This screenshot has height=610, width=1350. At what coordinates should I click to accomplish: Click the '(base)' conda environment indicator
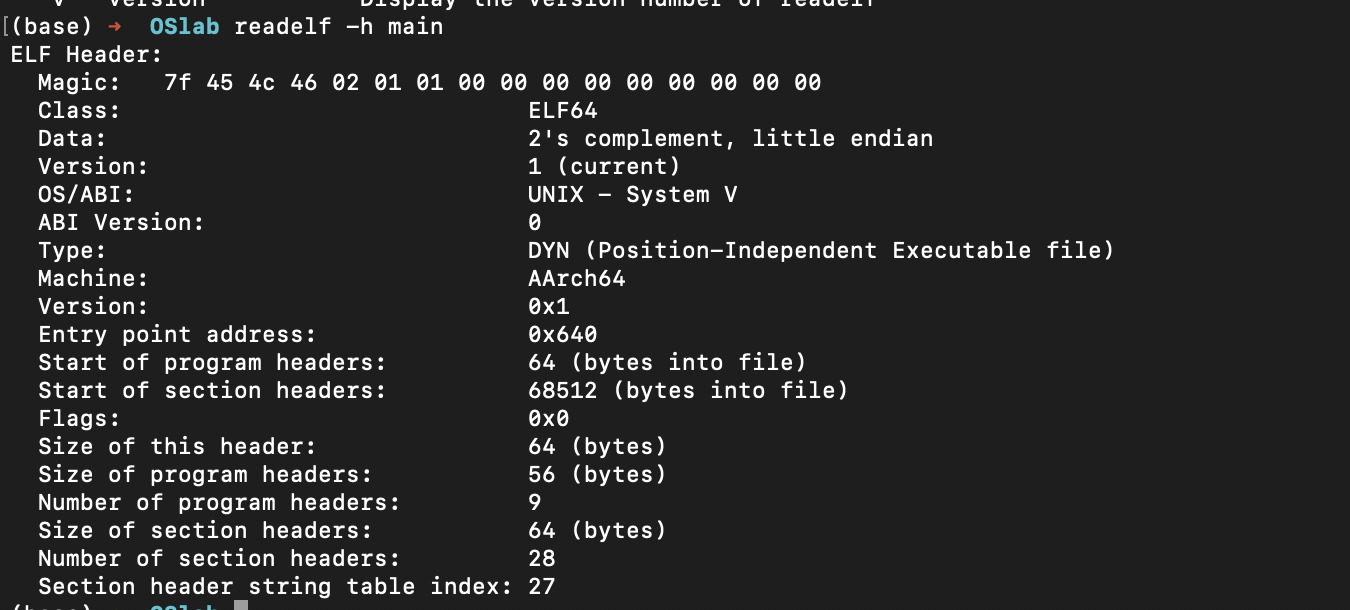(x=52, y=27)
